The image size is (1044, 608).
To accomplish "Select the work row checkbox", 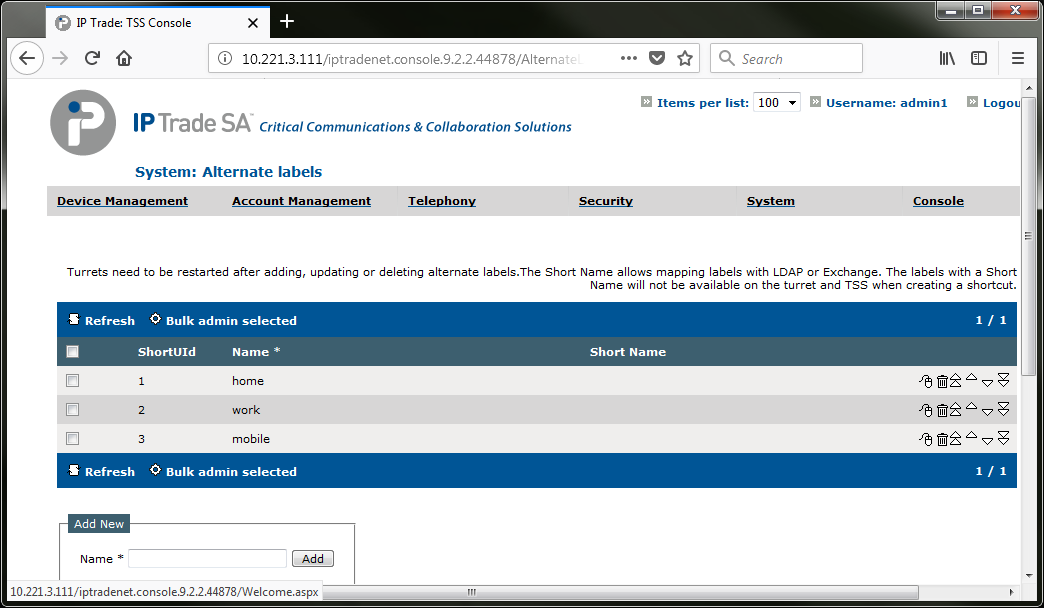I will pyautogui.click(x=73, y=410).
